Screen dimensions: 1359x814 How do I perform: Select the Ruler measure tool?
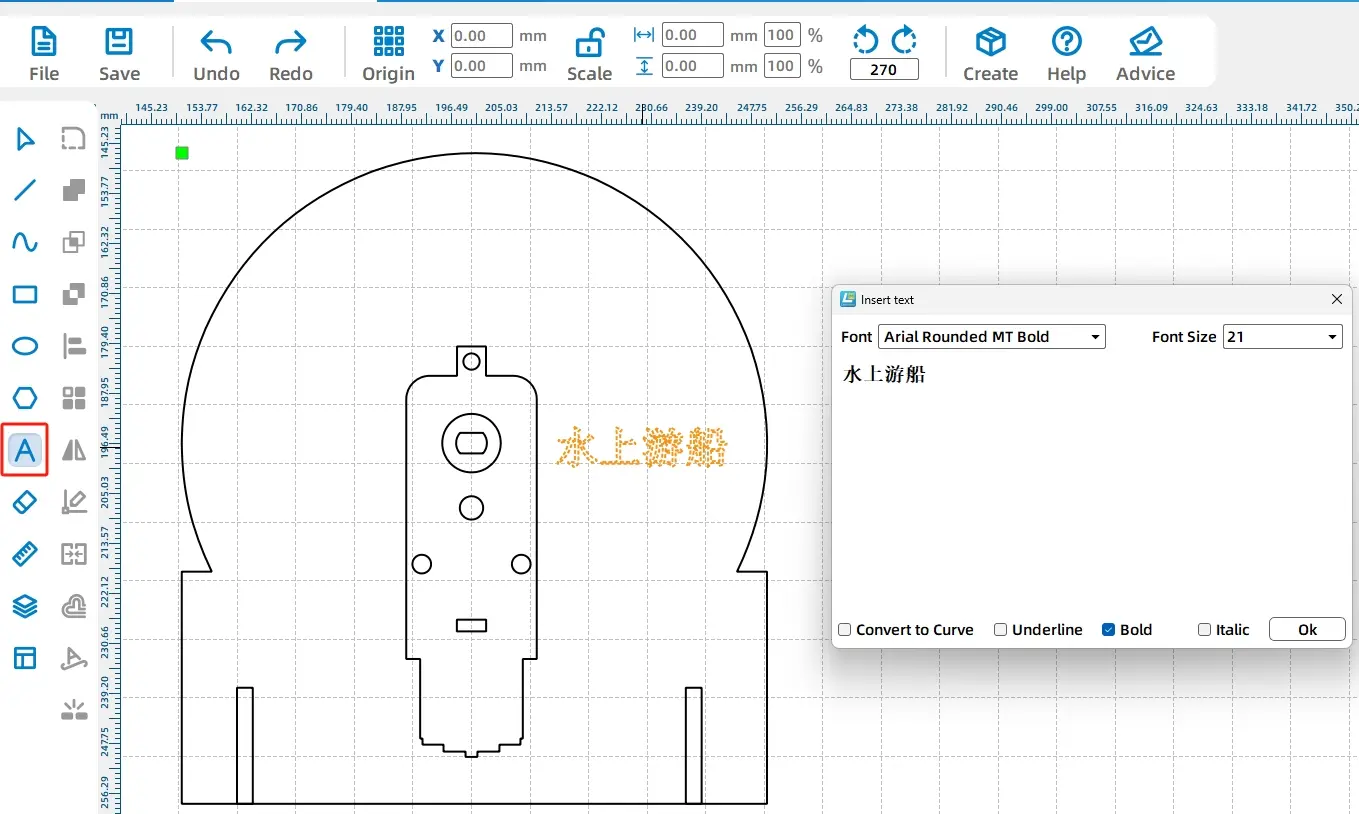[25, 553]
